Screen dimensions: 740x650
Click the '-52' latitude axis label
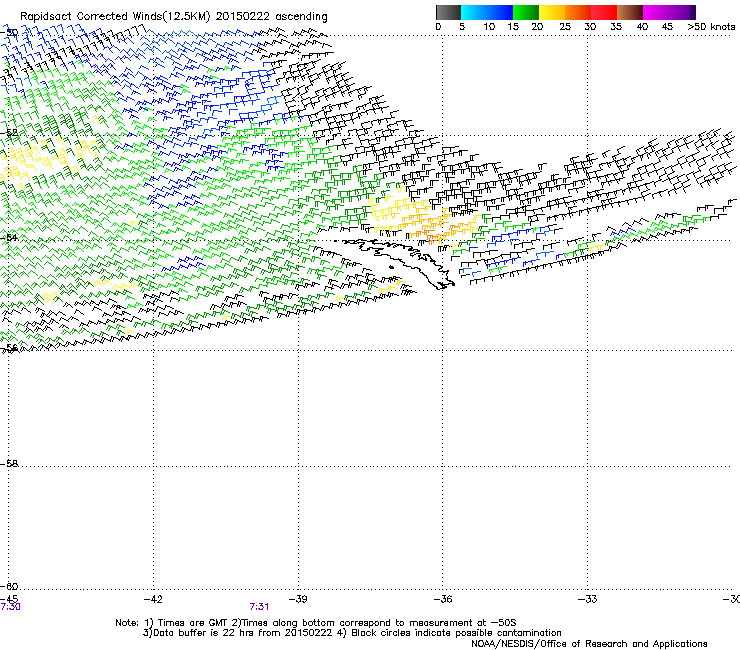click(9, 133)
